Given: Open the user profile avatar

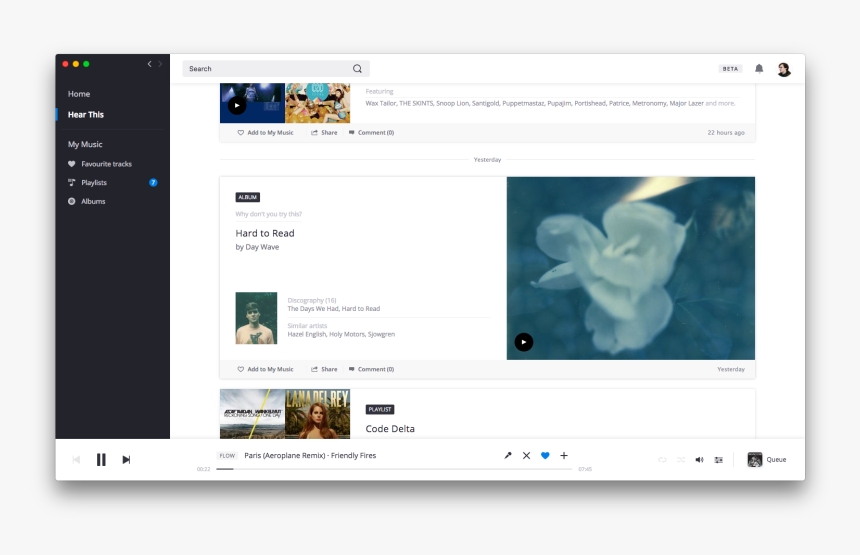Looking at the screenshot, I should point(784,69).
